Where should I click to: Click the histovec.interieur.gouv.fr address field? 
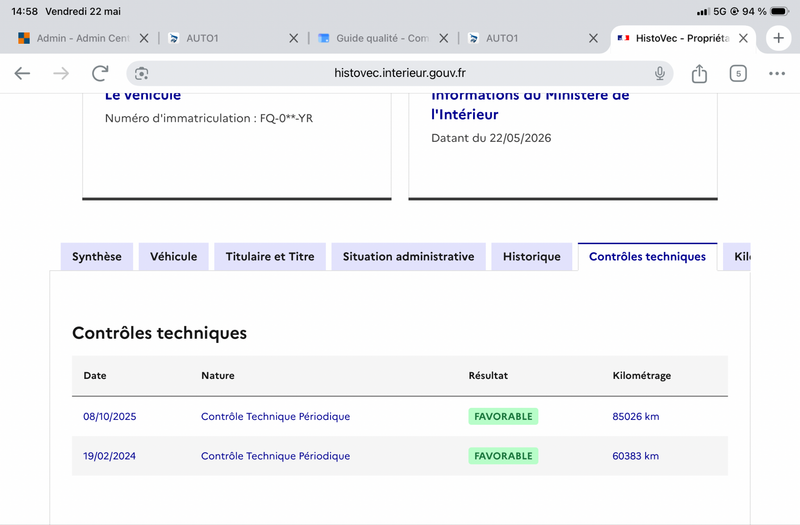(x=399, y=73)
